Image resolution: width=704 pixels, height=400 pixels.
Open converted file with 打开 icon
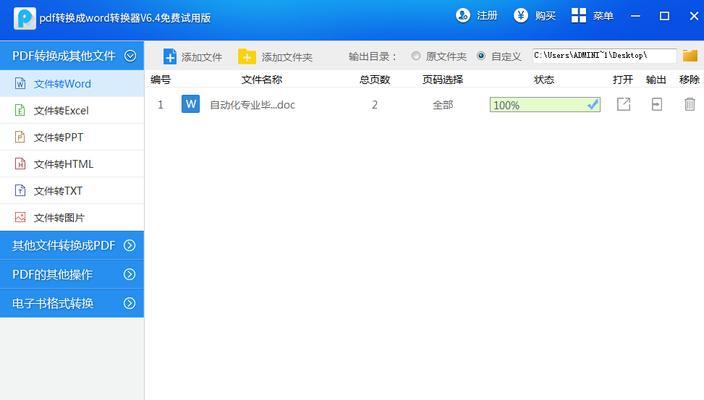click(623, 104)
